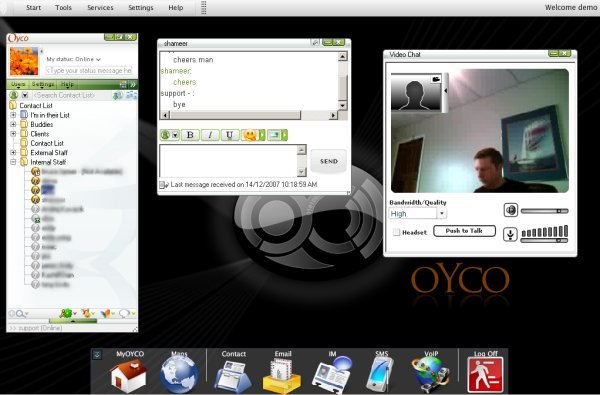Screen dimensions: 600x395
Task: Click the group contacts icon right of search
Action: click(x=131, y=95)
